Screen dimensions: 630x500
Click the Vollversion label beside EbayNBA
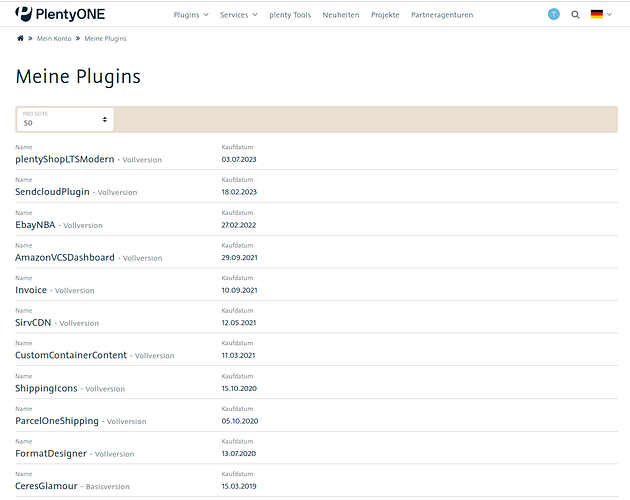(x=83, y=225)
